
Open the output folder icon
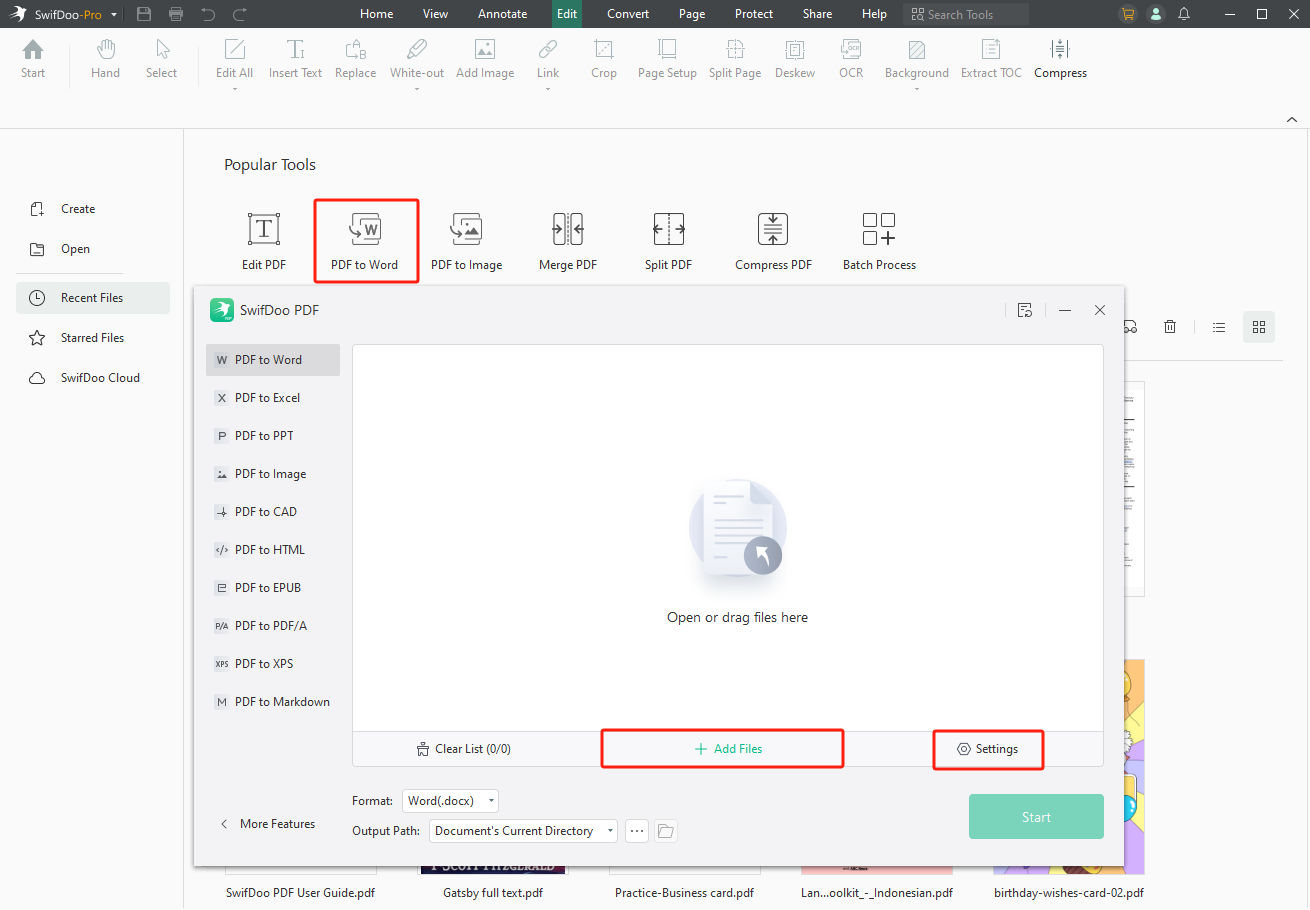pos(666,831)
